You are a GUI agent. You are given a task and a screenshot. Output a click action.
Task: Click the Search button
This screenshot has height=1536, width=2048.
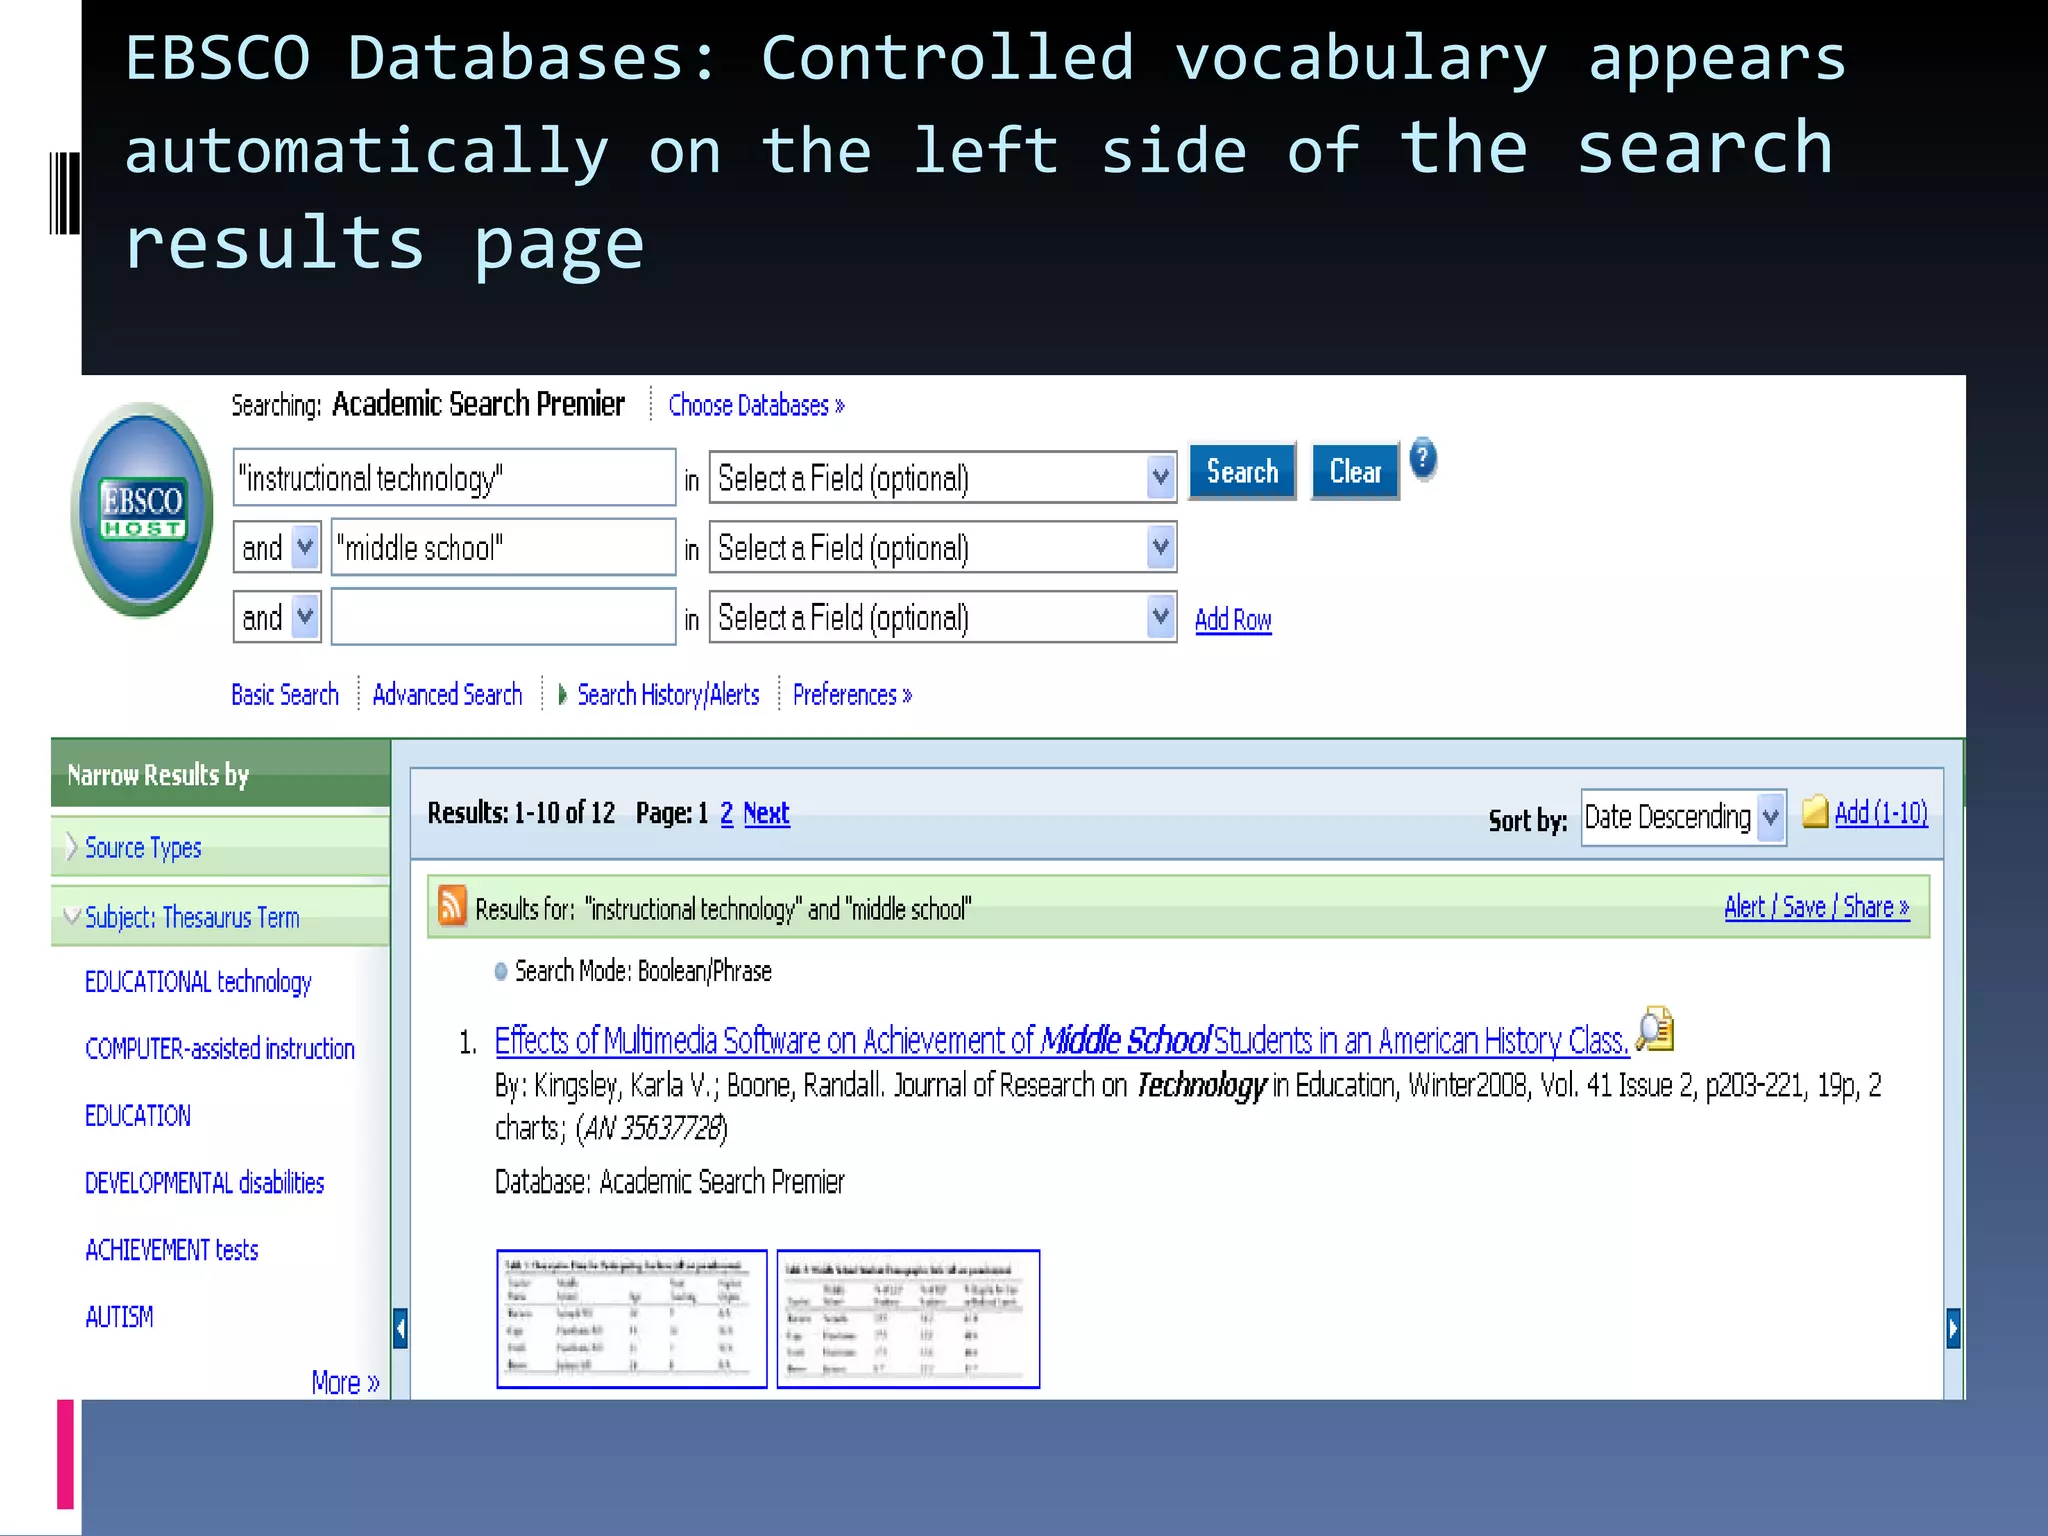[x=1242, y=471]
